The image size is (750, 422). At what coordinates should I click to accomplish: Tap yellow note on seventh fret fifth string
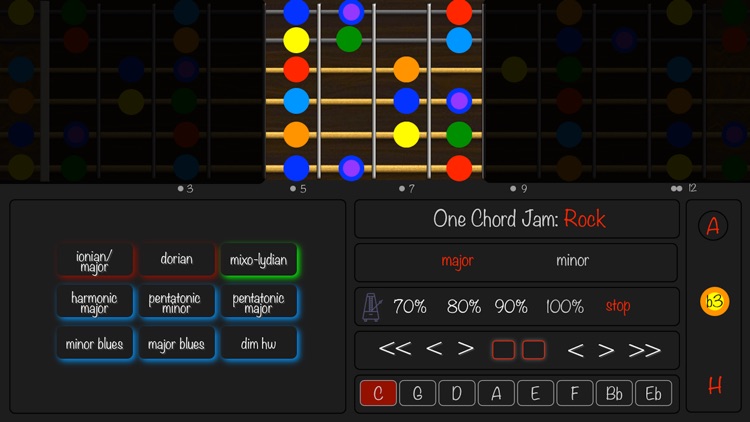tap(407, 134)
